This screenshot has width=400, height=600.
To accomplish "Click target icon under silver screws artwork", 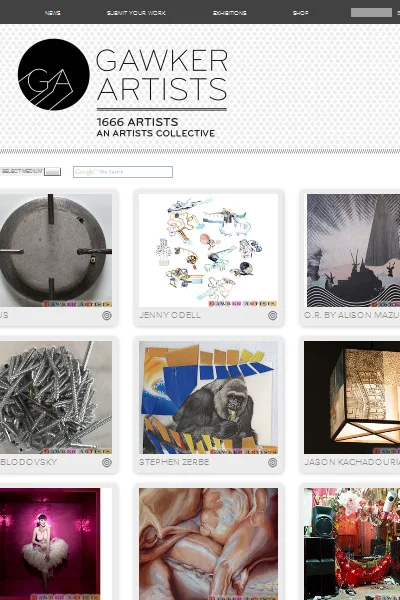I will 107,463.
